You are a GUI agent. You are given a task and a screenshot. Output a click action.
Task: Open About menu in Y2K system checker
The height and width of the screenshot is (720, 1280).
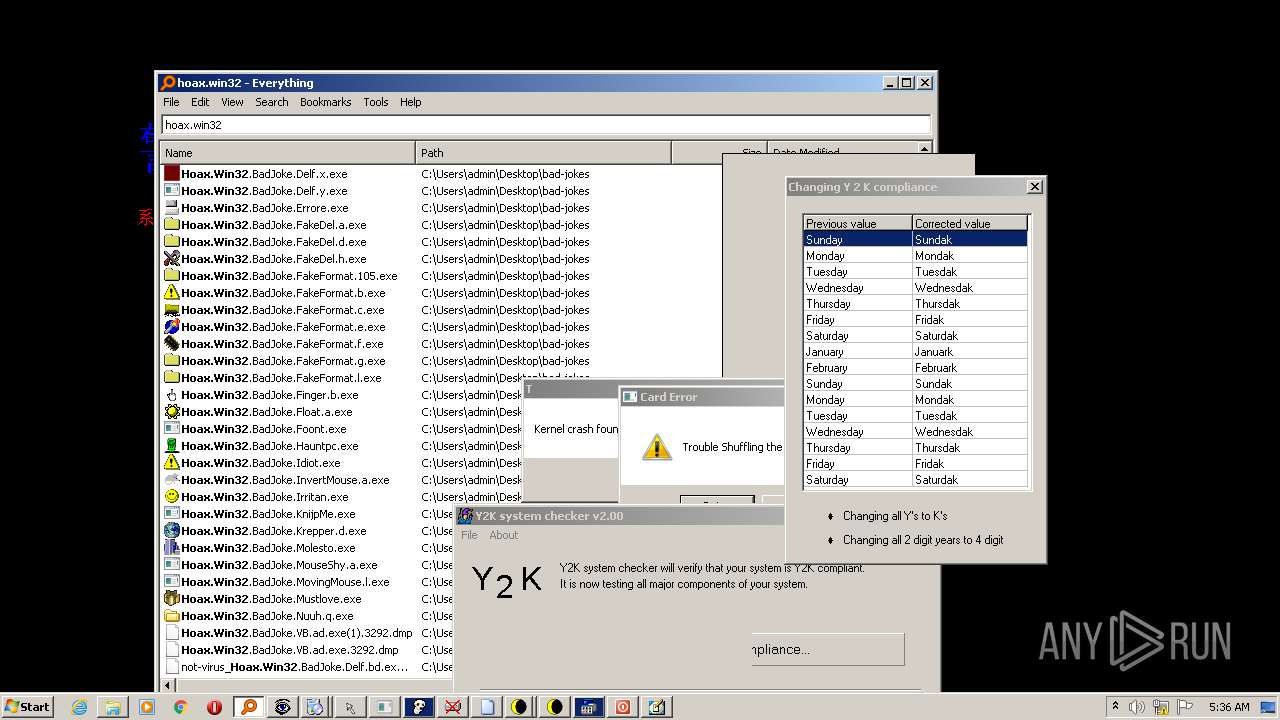click(x=503, y=535)
